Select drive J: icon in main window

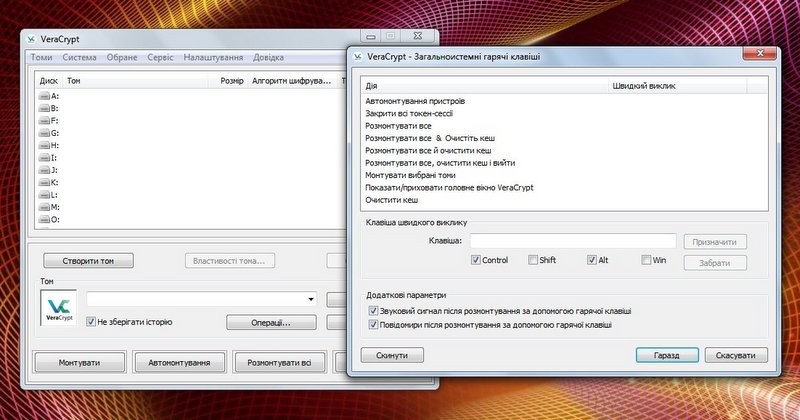tap(44, 170)
